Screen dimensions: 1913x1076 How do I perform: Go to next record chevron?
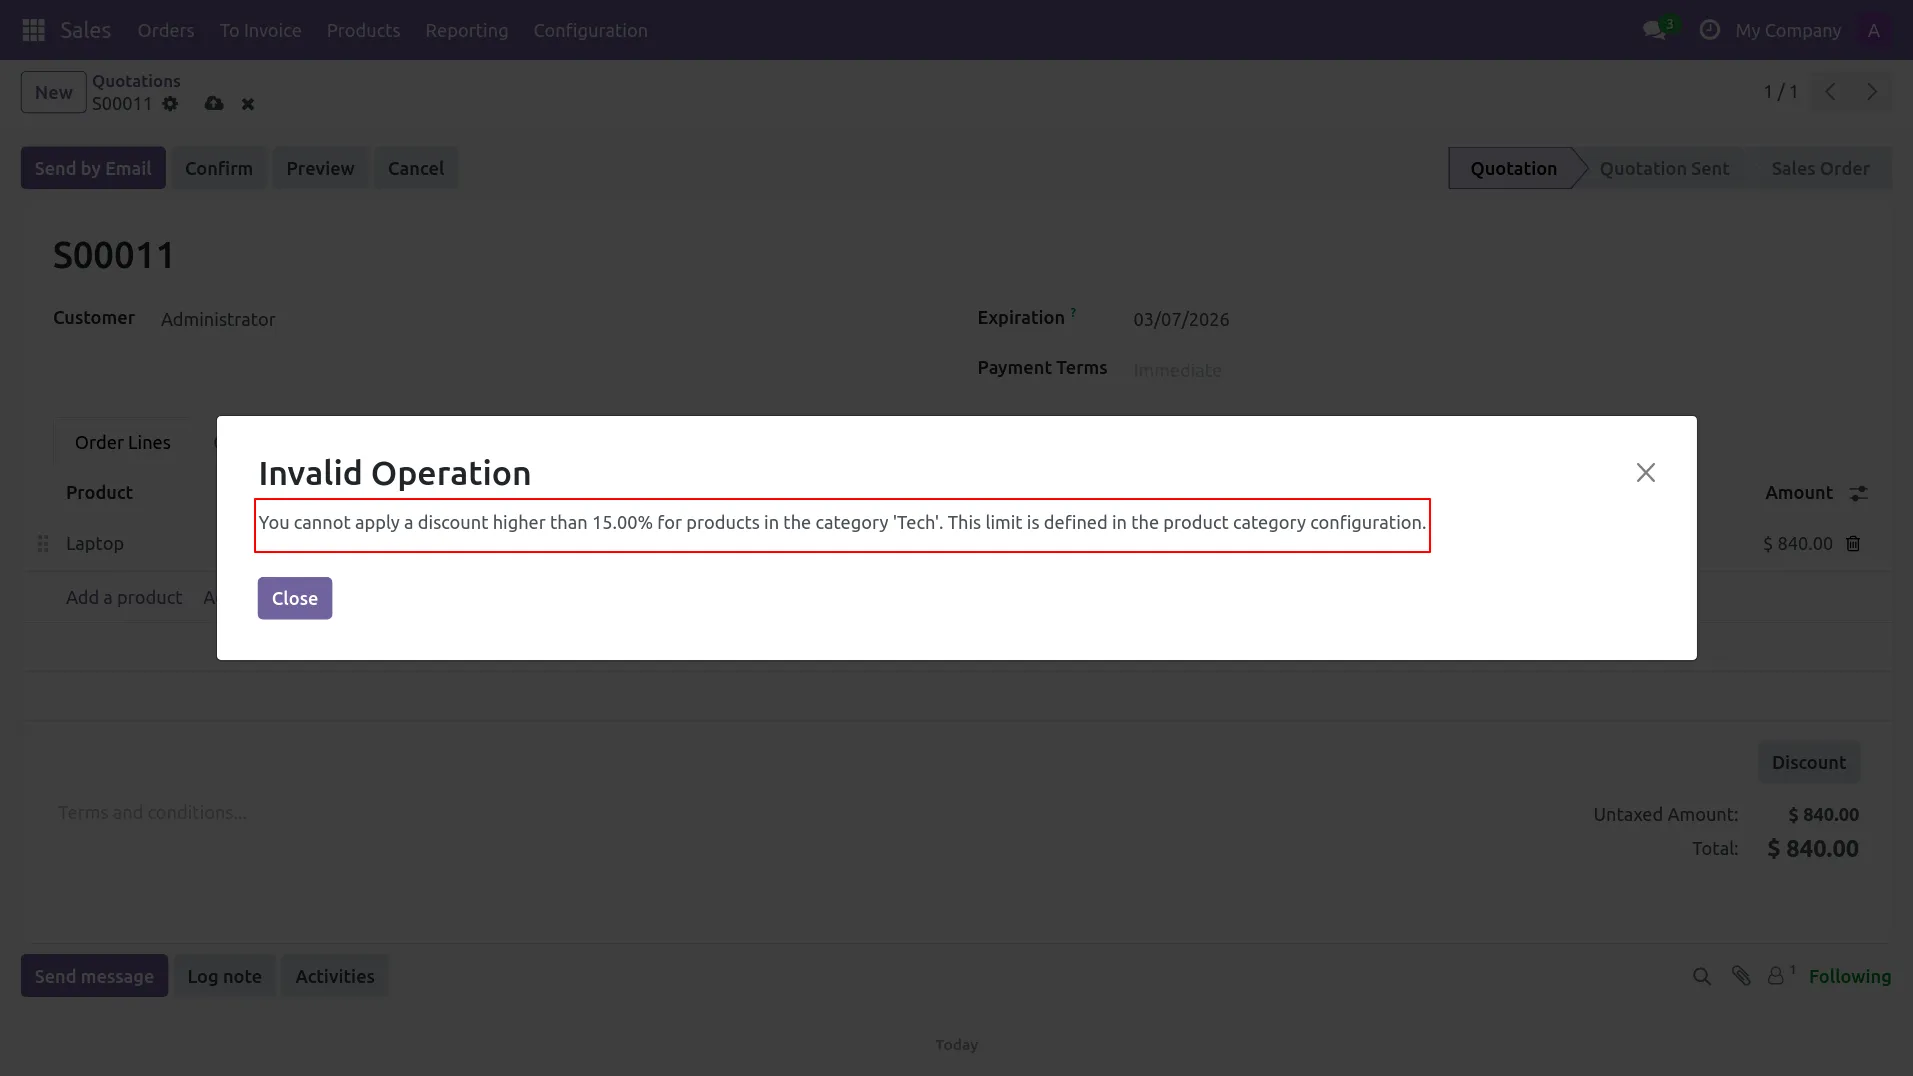coord(1871,92)
